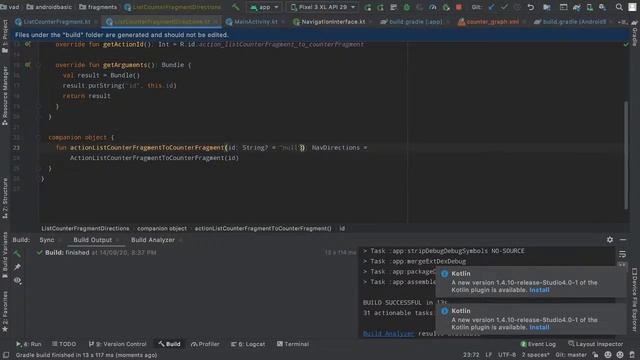Screen dimensions: 640x360
Task: Open the Build Analyzer tab
Action: pos(153,240)
